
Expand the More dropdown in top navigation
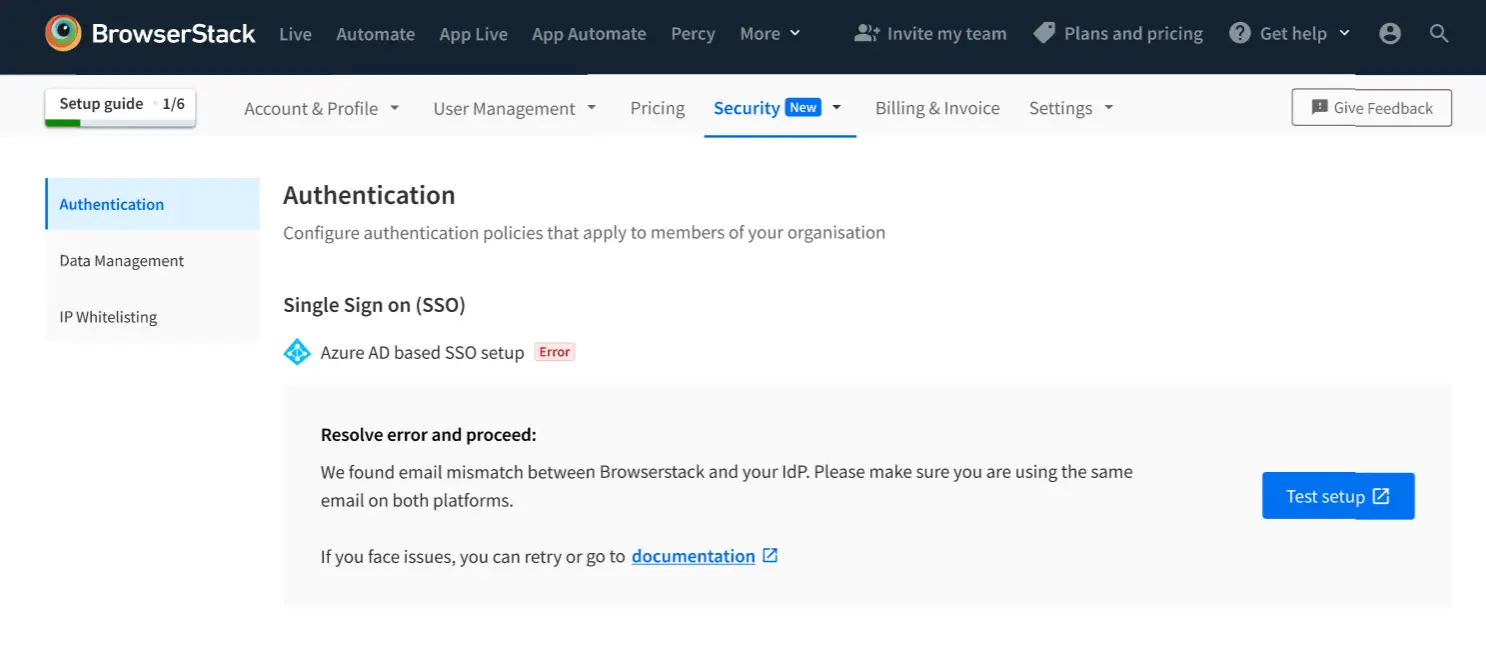tap(770, 34)
